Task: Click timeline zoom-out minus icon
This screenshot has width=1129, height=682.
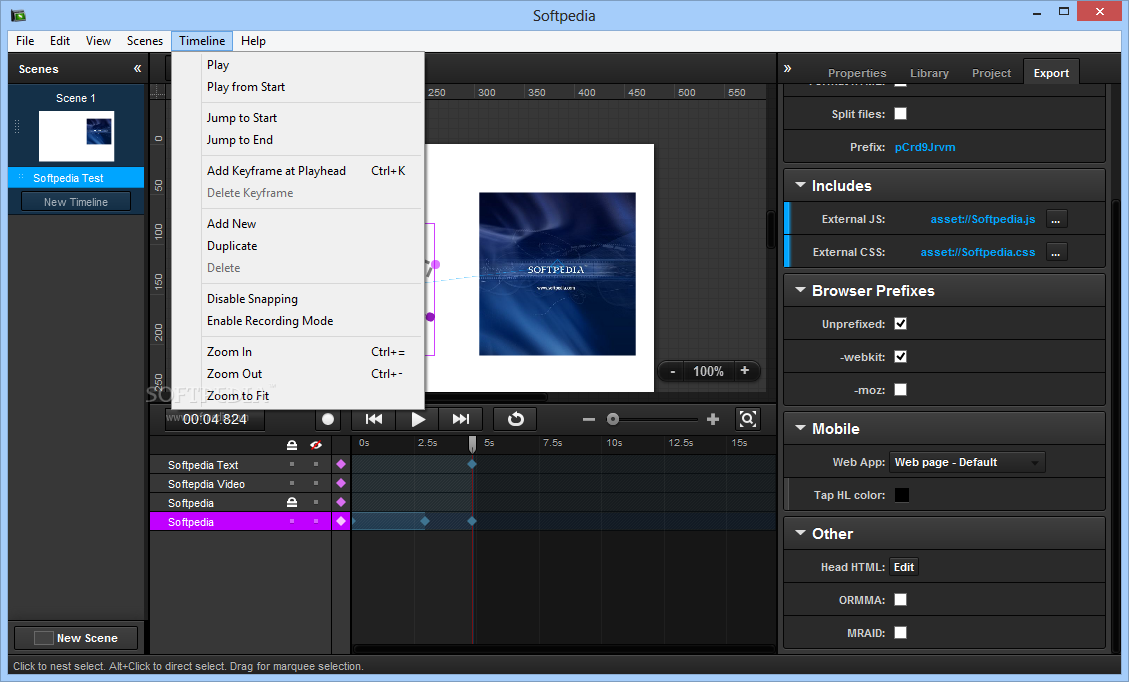Action: coord(589,419)
